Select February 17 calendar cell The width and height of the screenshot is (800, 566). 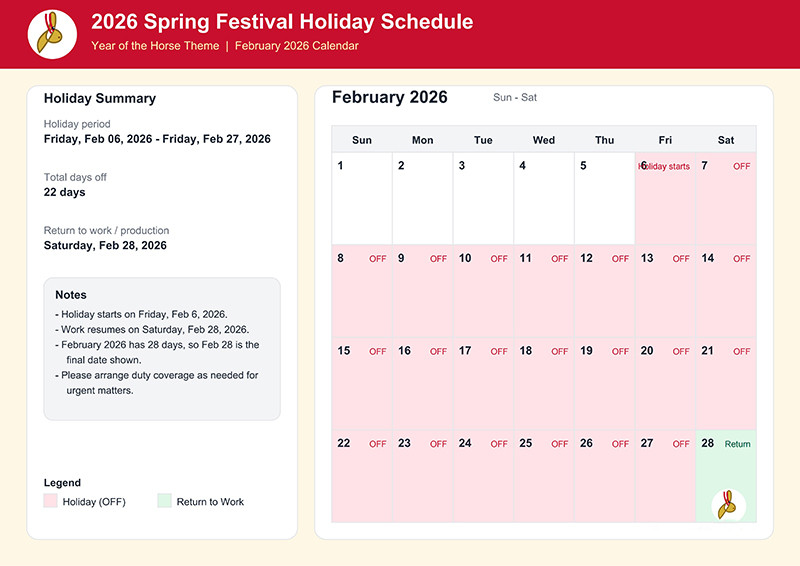[483, 384]
